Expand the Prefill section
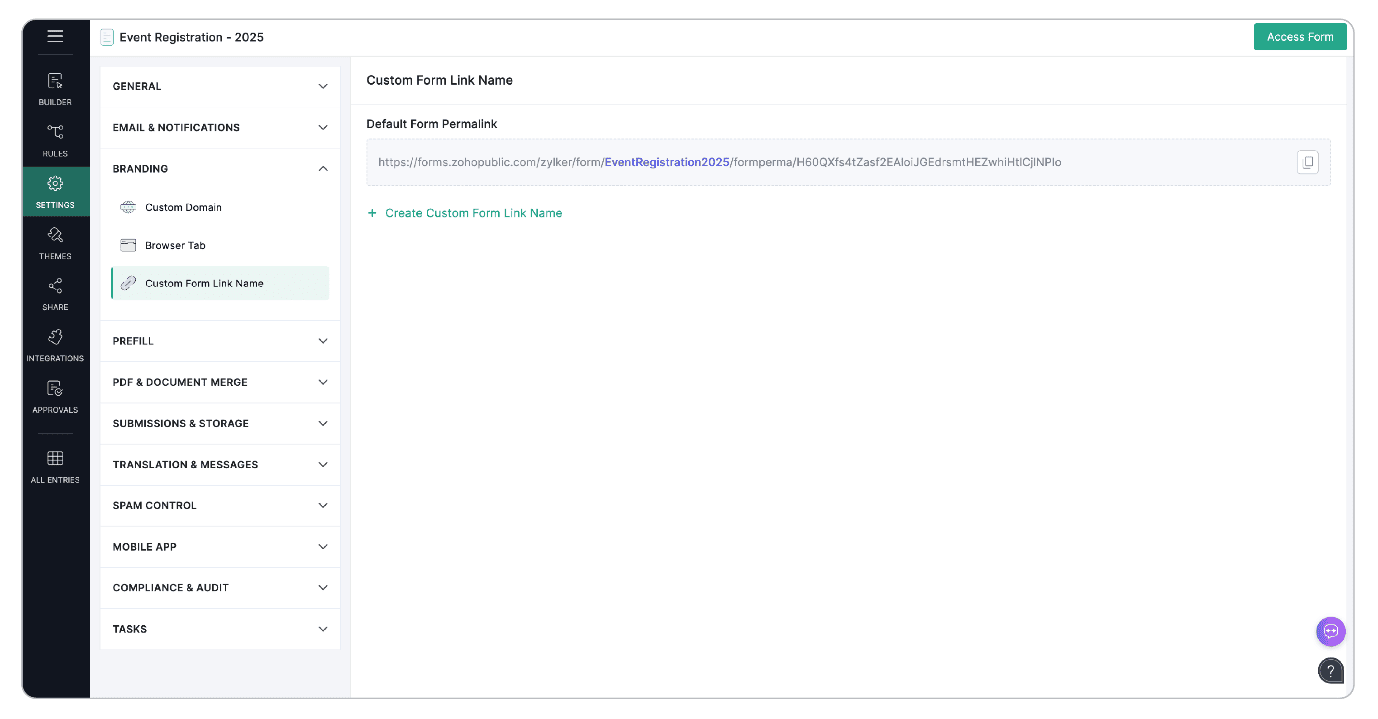The width and height of the screenshot is (1378, 719). tap(220, 341)
